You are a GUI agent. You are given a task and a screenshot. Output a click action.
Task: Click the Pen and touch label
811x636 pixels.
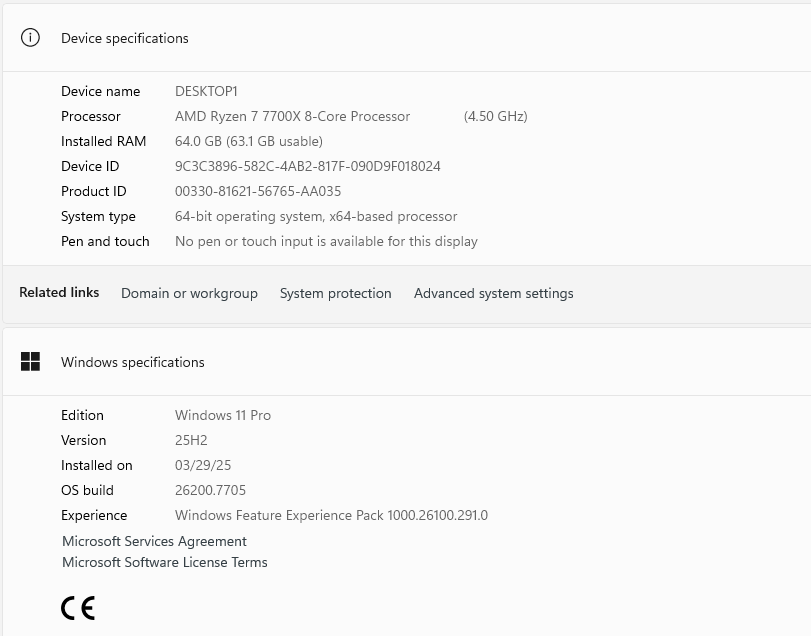(105, 241)
